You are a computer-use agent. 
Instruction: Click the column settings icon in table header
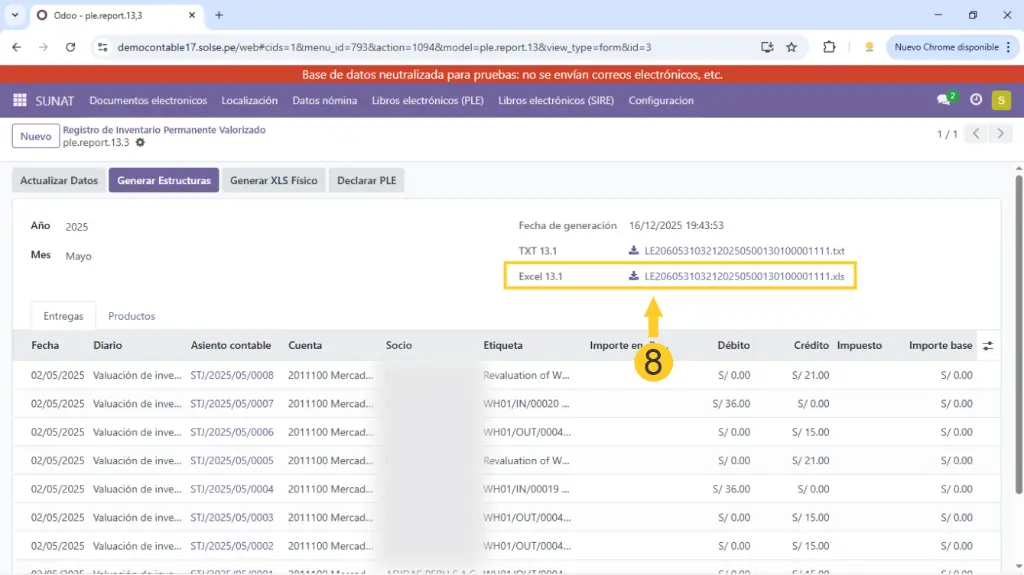(988, 346)
